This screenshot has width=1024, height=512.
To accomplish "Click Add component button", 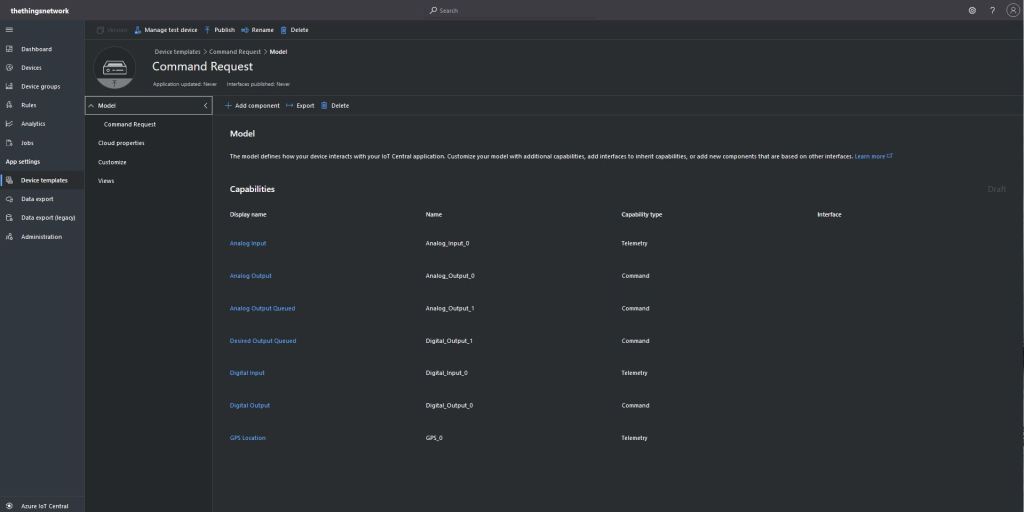I will [252, 105].
